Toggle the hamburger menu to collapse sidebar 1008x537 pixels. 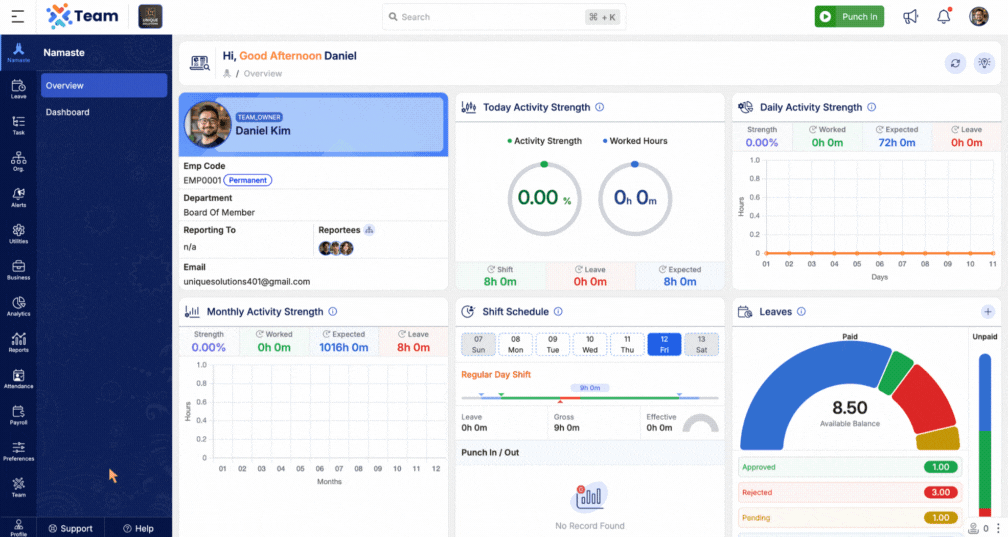[x=18, y=16]
